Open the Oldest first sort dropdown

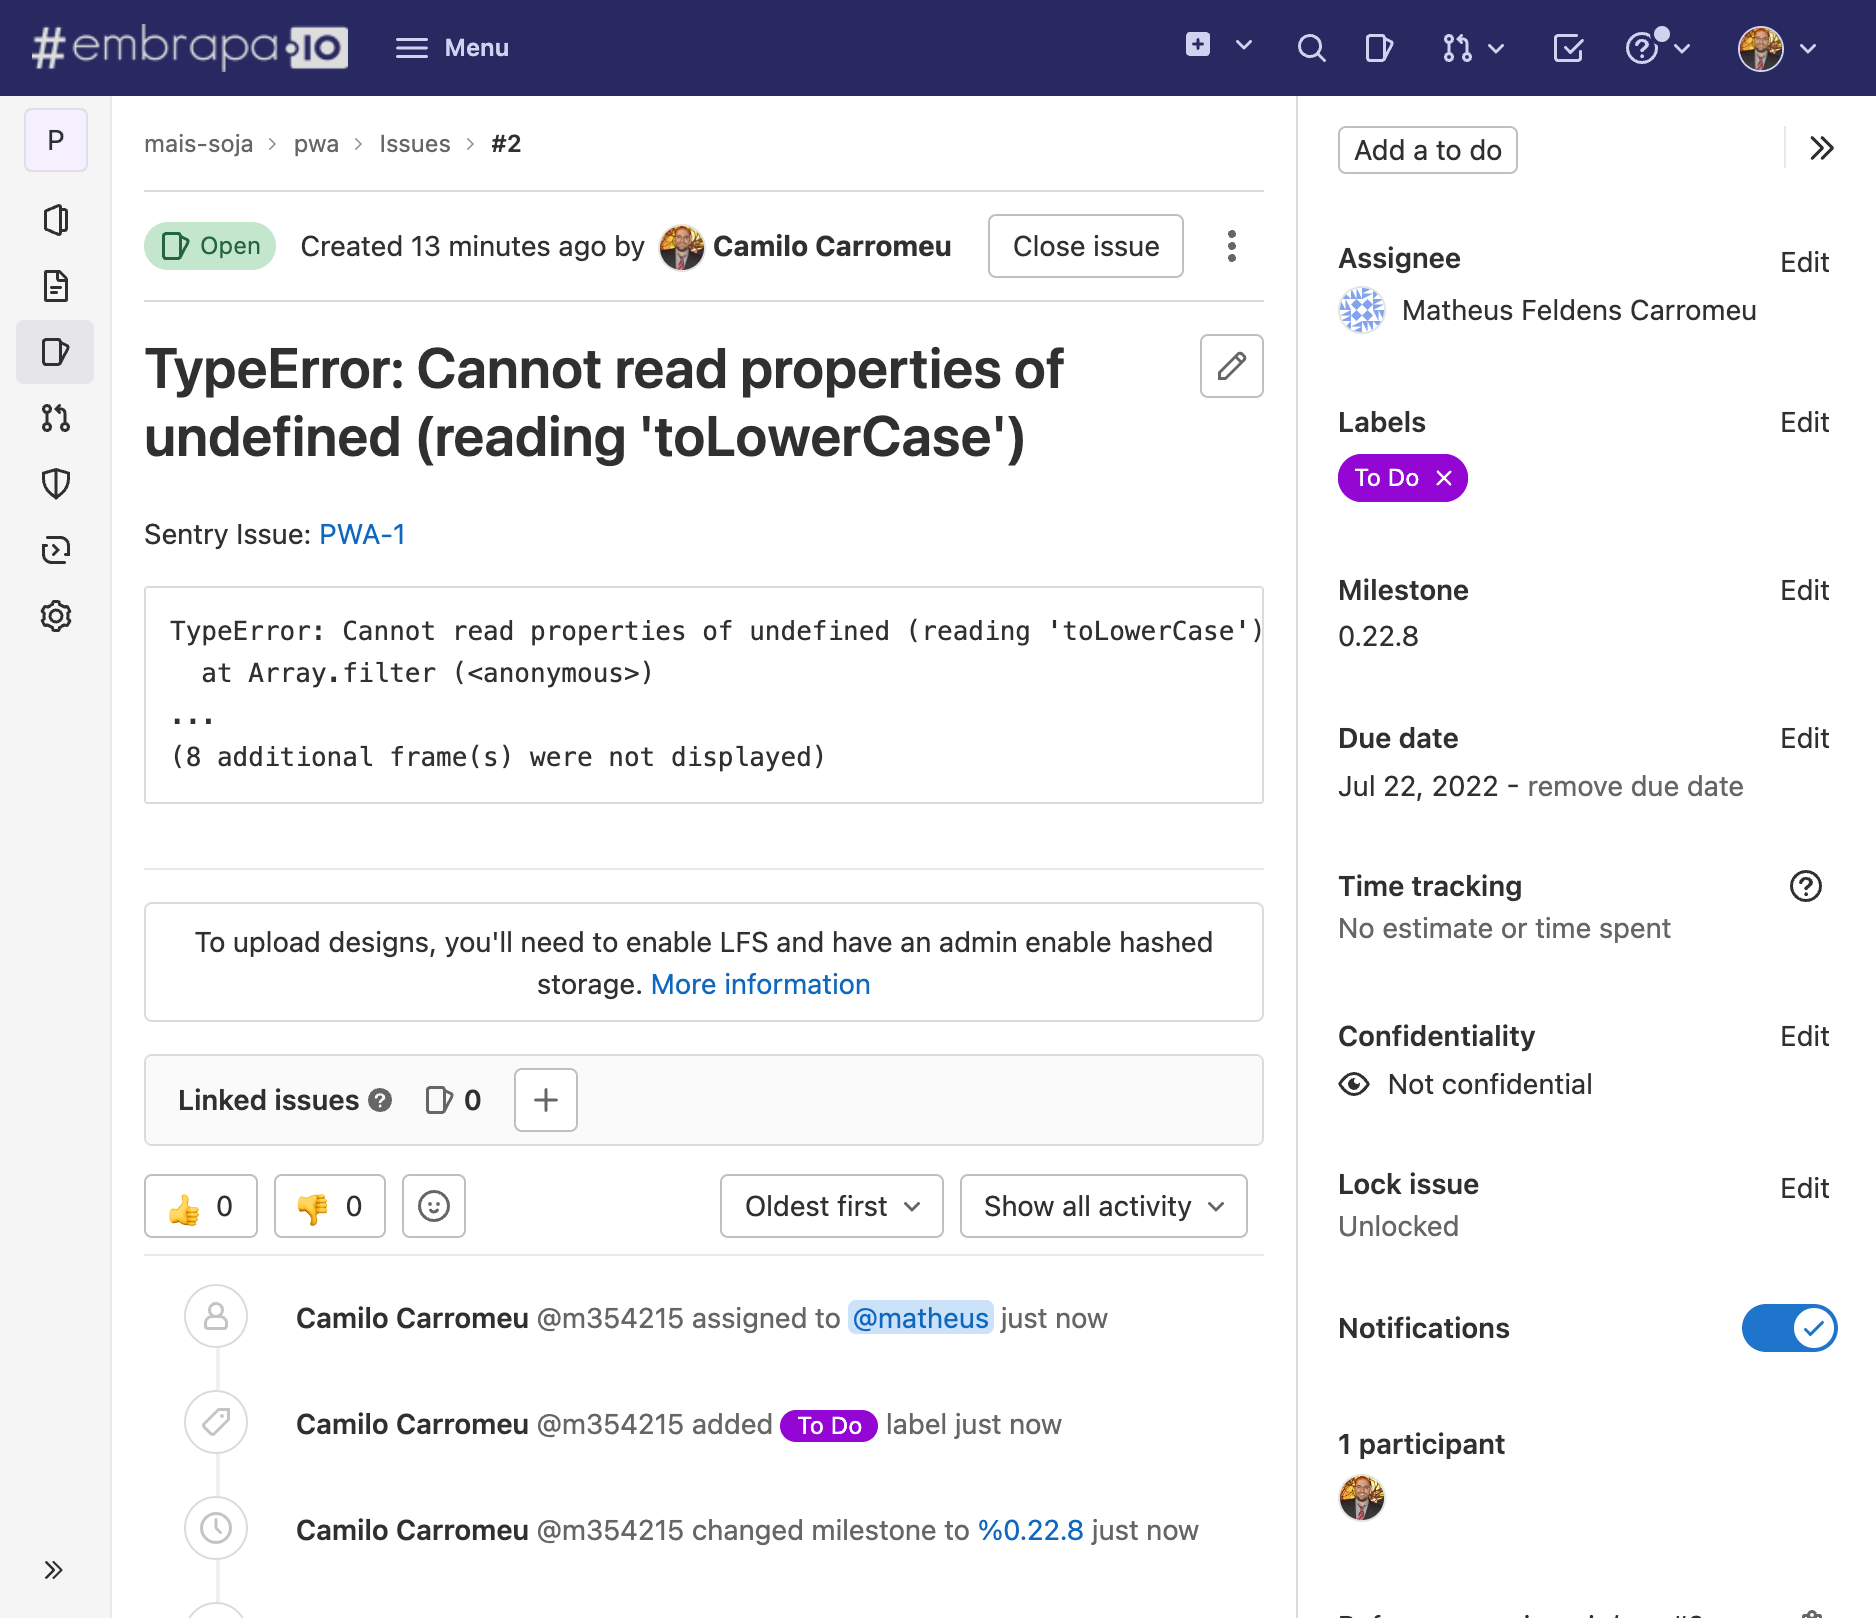click(831, 1206)
